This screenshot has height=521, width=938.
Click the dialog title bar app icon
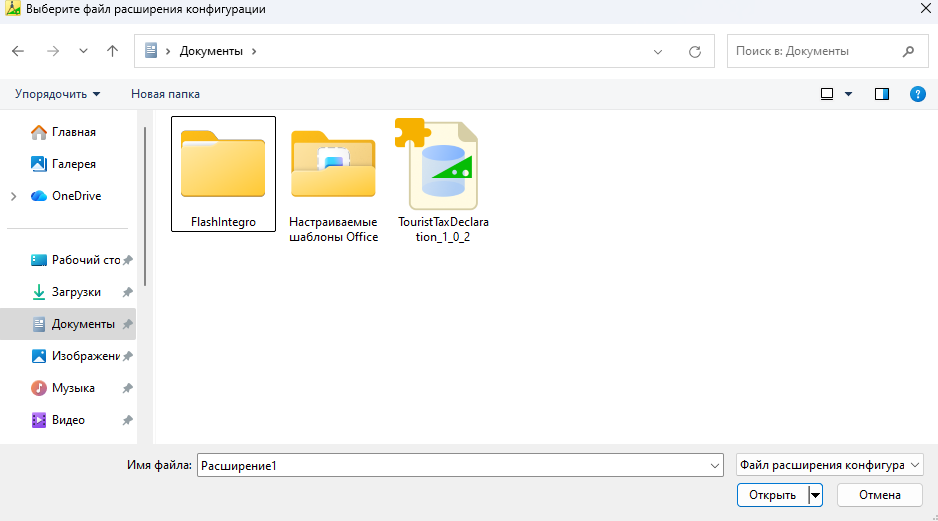tap(13, 9)
